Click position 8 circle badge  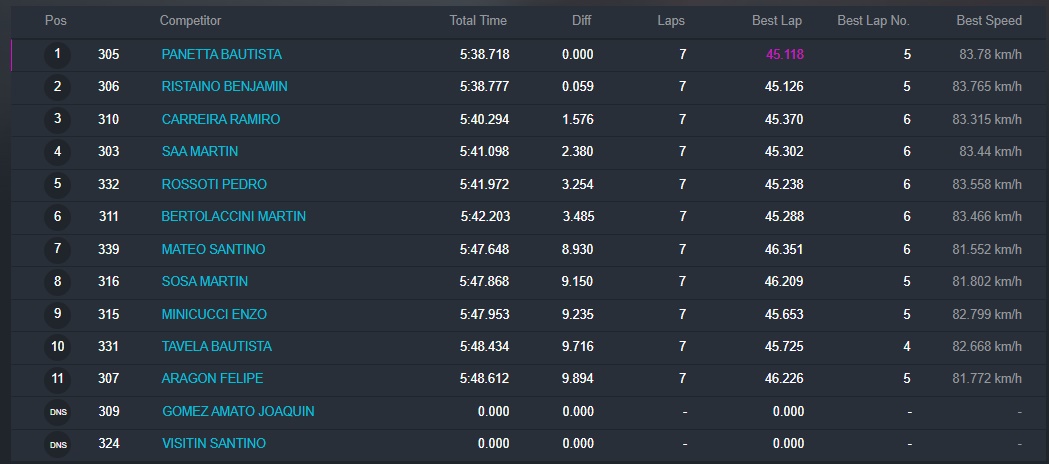click(57, 282)
